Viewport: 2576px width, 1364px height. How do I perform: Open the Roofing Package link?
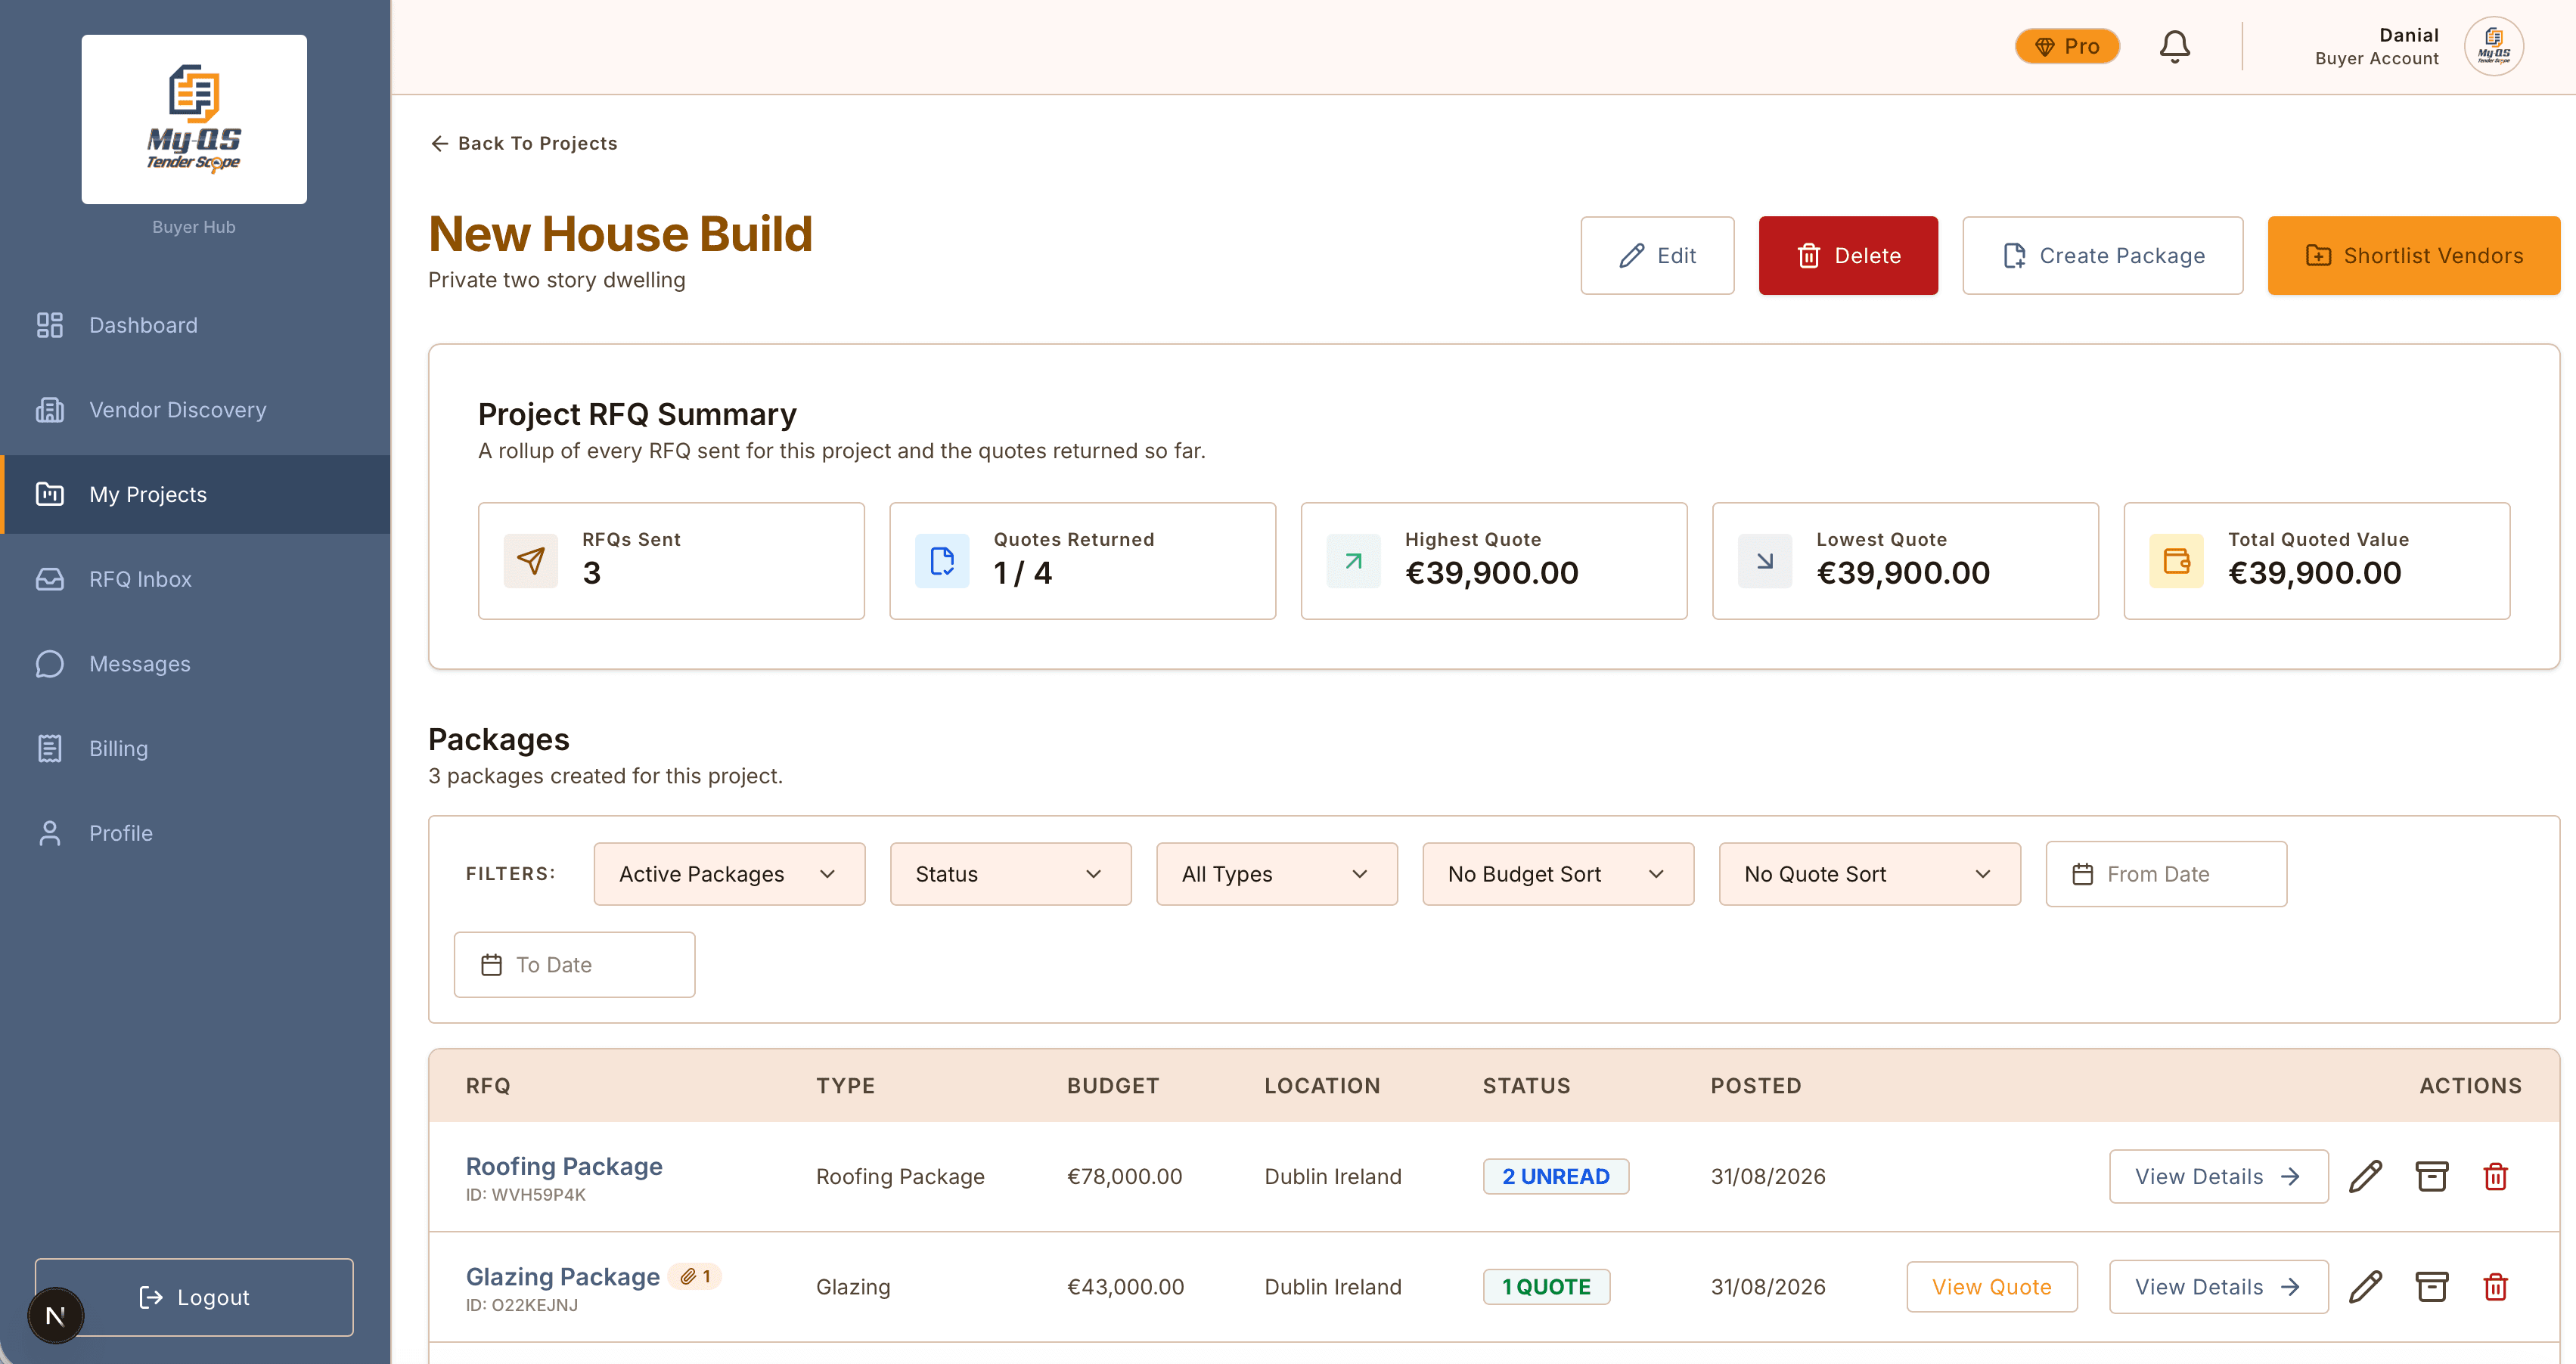click(564, 1166)
